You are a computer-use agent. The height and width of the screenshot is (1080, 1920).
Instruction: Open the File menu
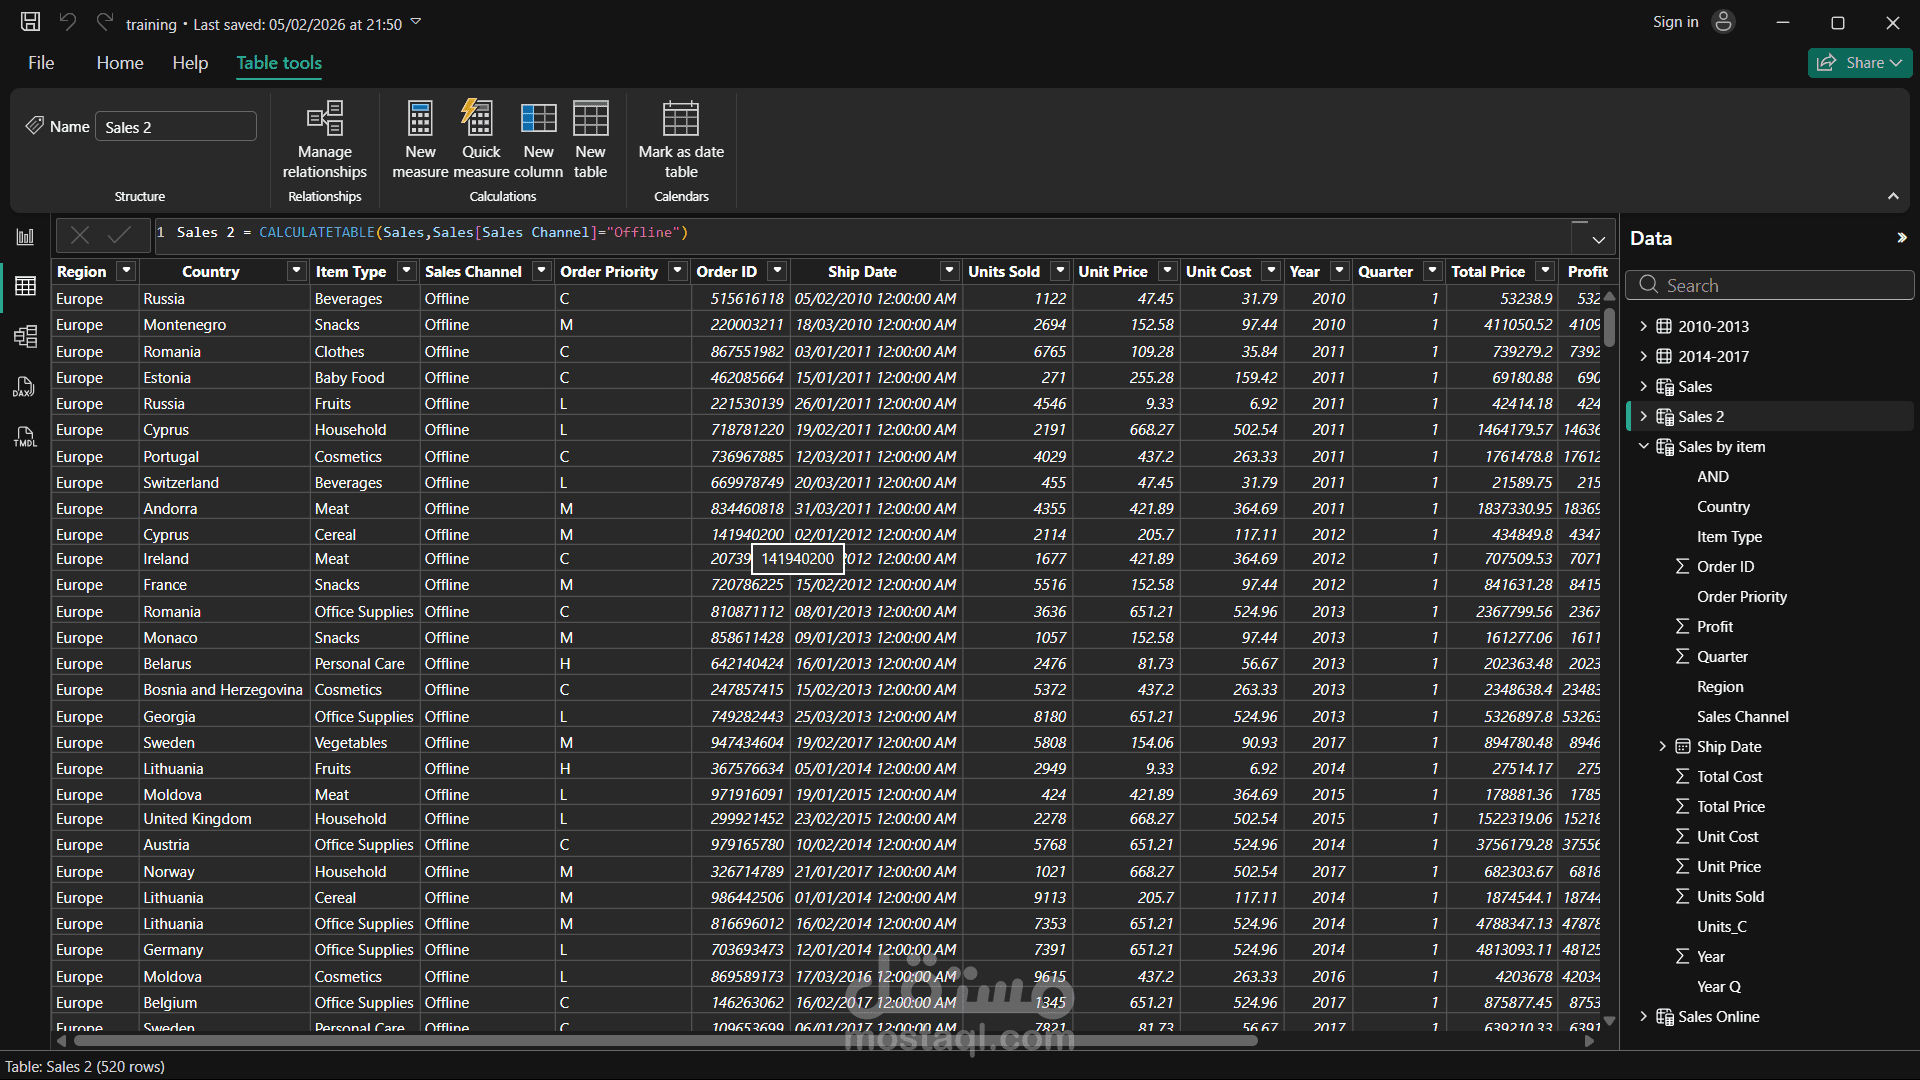pyautogui.click(x=41, y=62)
